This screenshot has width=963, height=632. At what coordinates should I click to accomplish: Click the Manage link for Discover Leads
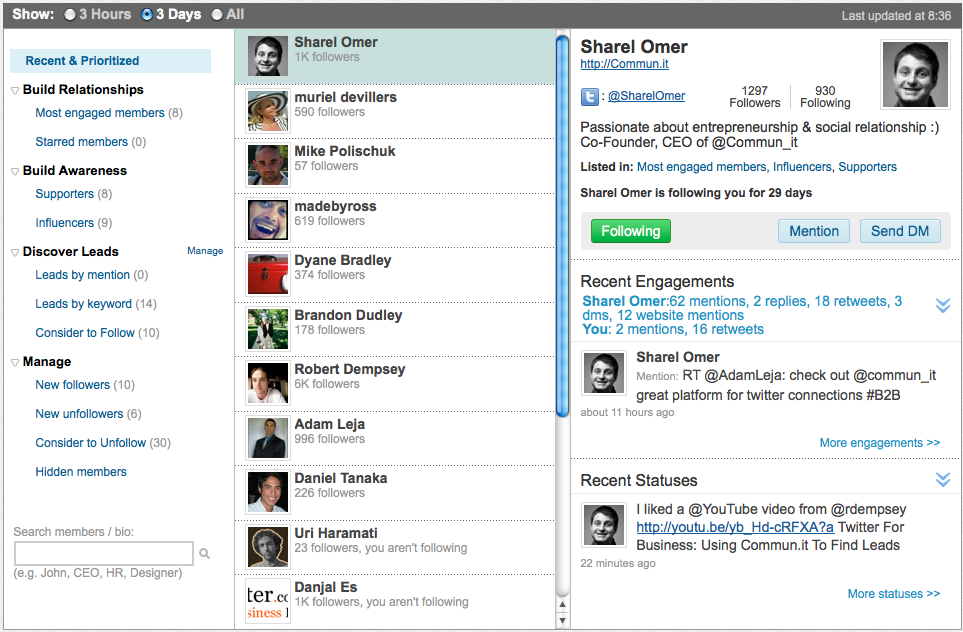pos(205,251)
